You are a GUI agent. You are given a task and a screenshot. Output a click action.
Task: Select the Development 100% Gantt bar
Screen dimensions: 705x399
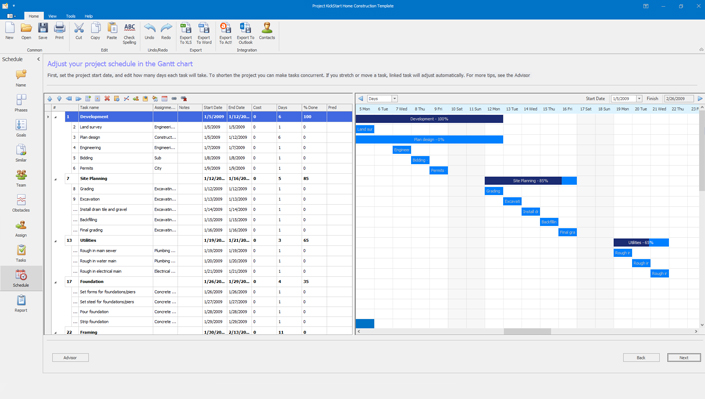coord(429,119)
